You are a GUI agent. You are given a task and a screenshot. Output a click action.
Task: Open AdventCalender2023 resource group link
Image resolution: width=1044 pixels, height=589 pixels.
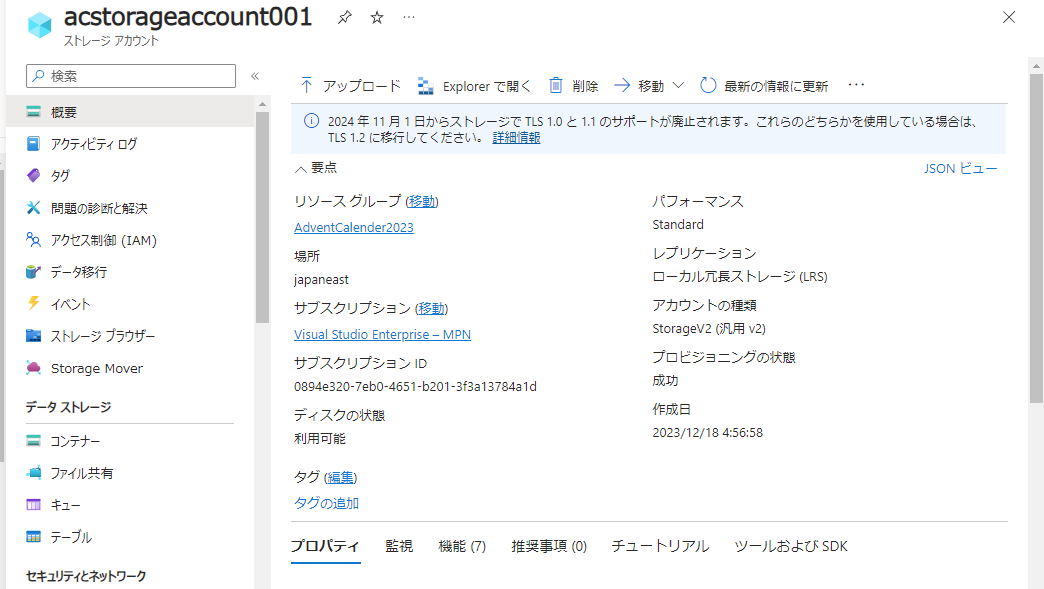point(354,228)
